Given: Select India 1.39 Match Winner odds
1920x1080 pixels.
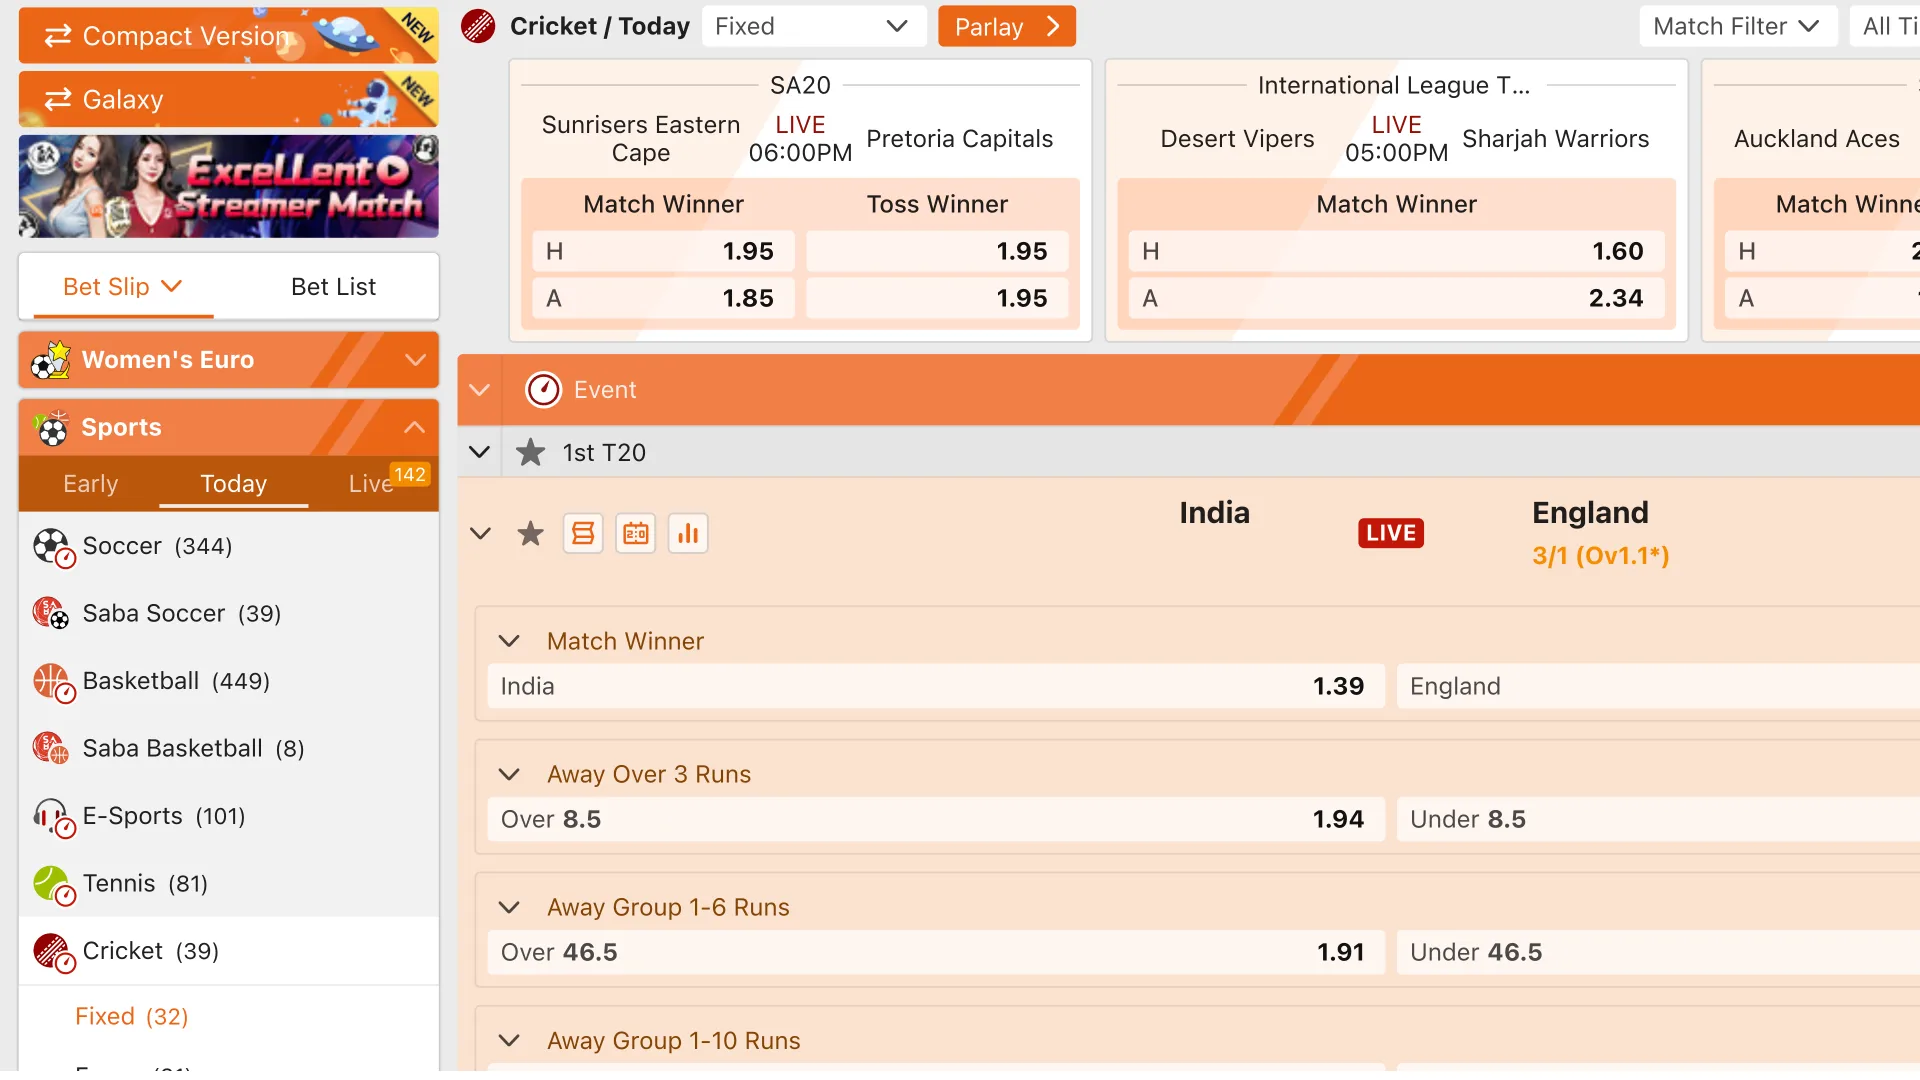Looking at the screenshot, I should pos(933,686).
